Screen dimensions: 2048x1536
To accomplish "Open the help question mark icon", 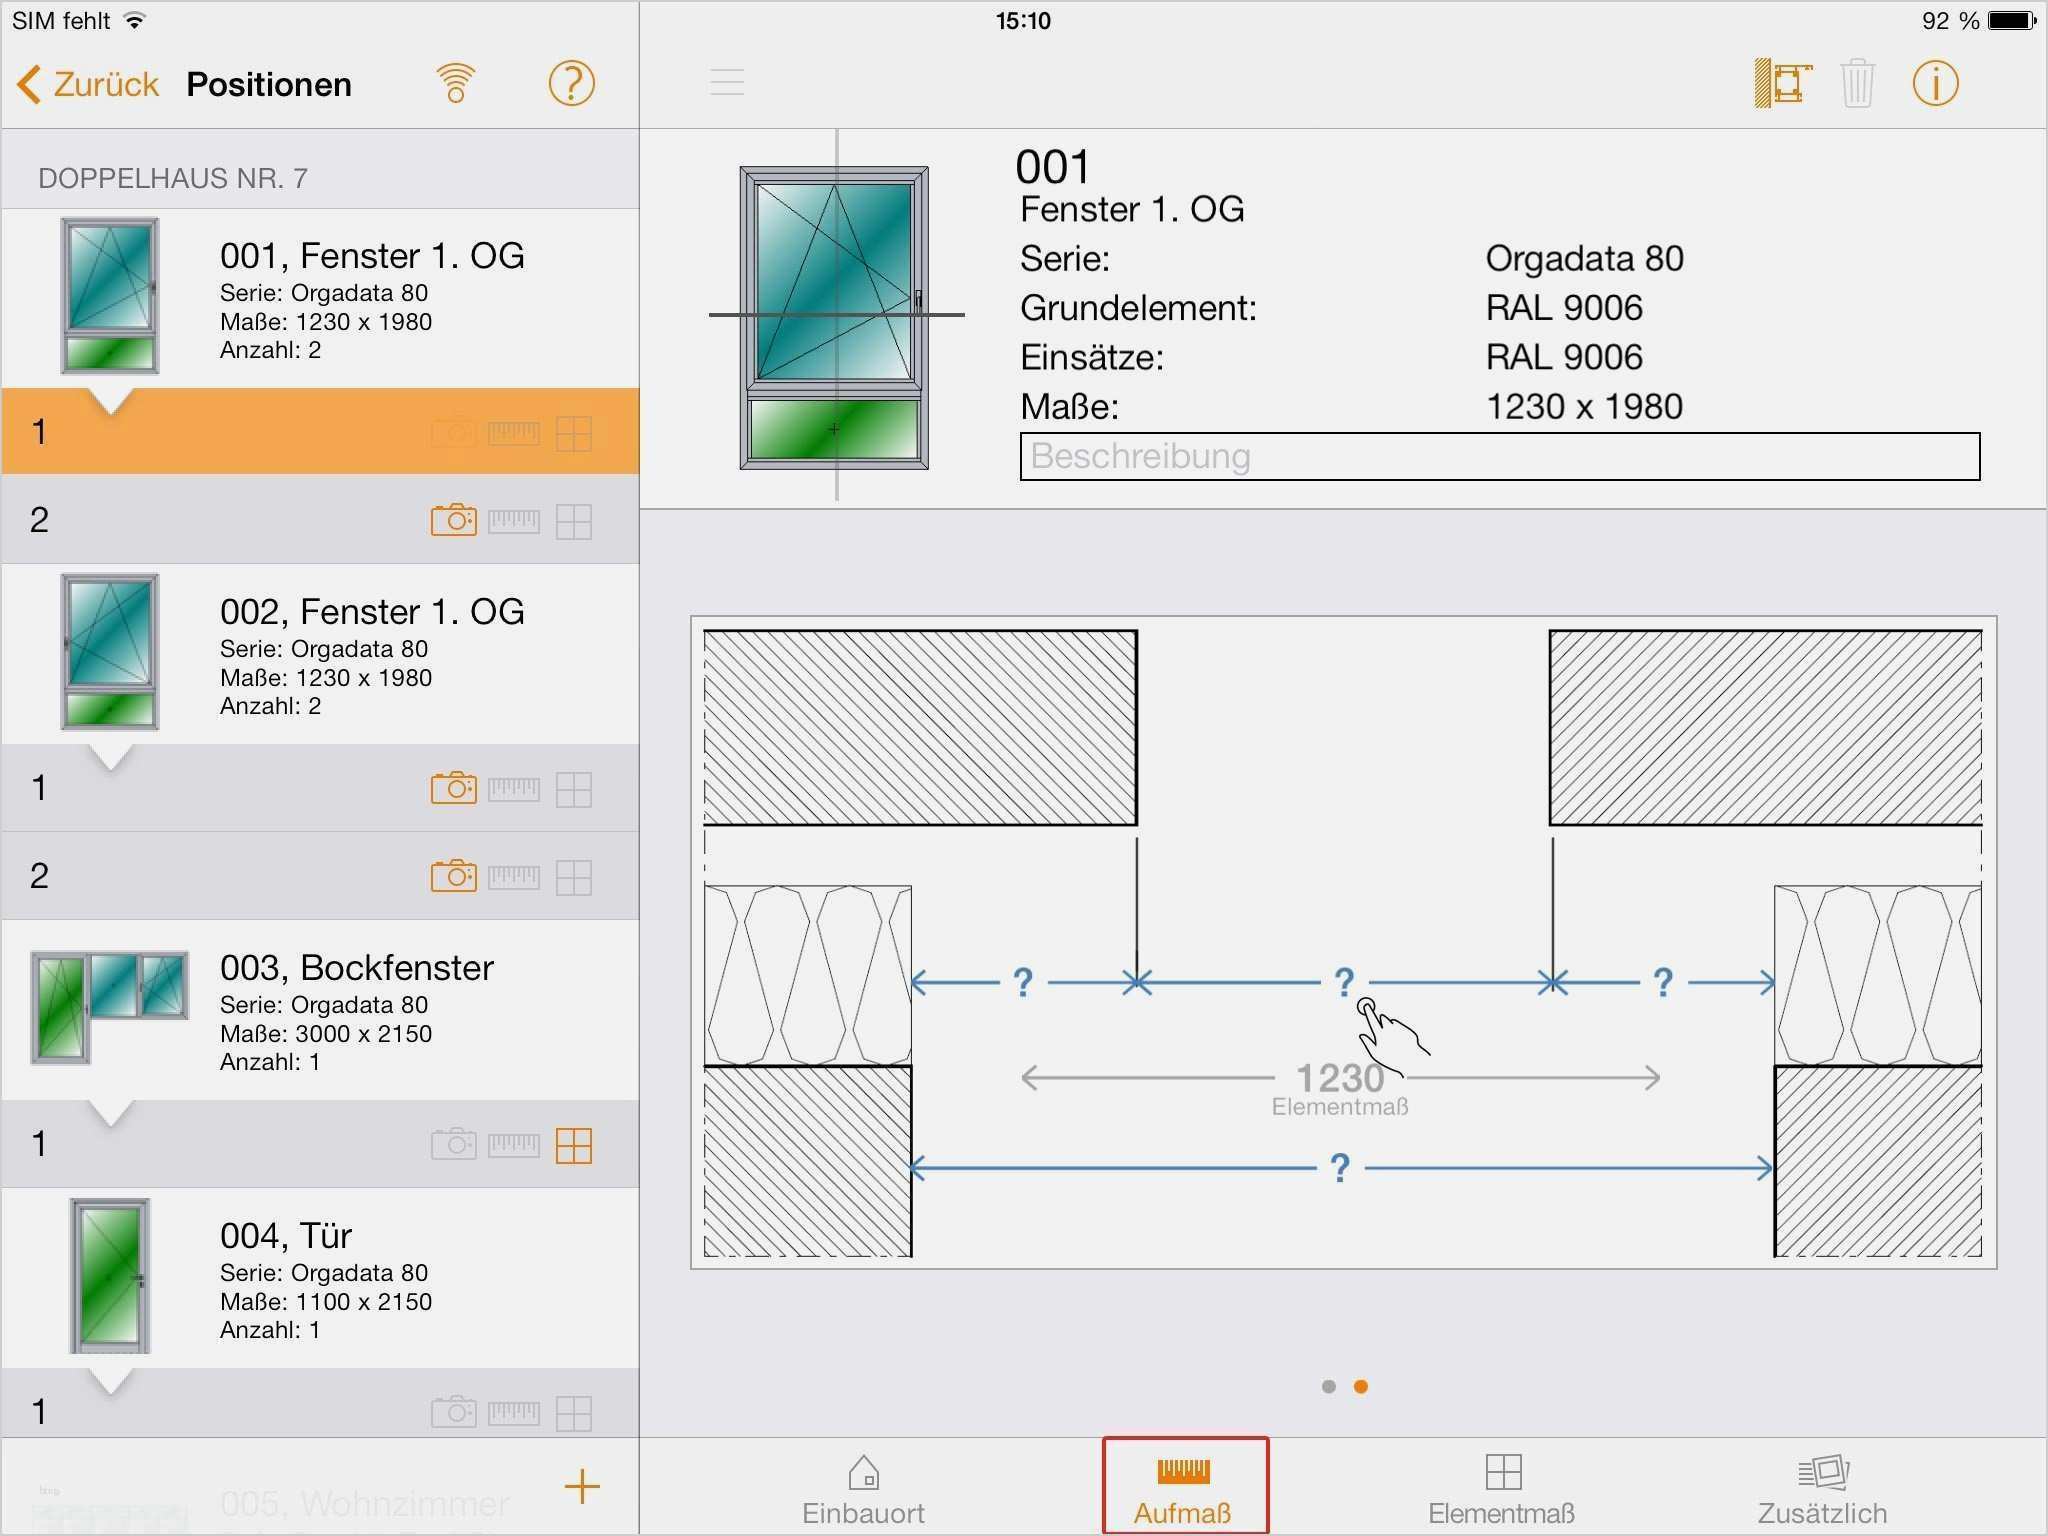I will click(x=571, y=83).
